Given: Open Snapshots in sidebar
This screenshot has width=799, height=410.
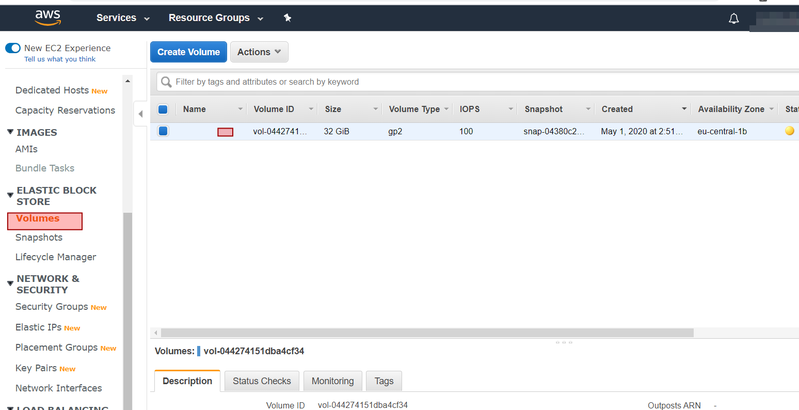Looking at the screenshot, I should pyautogui.click(x=39, y=238).
